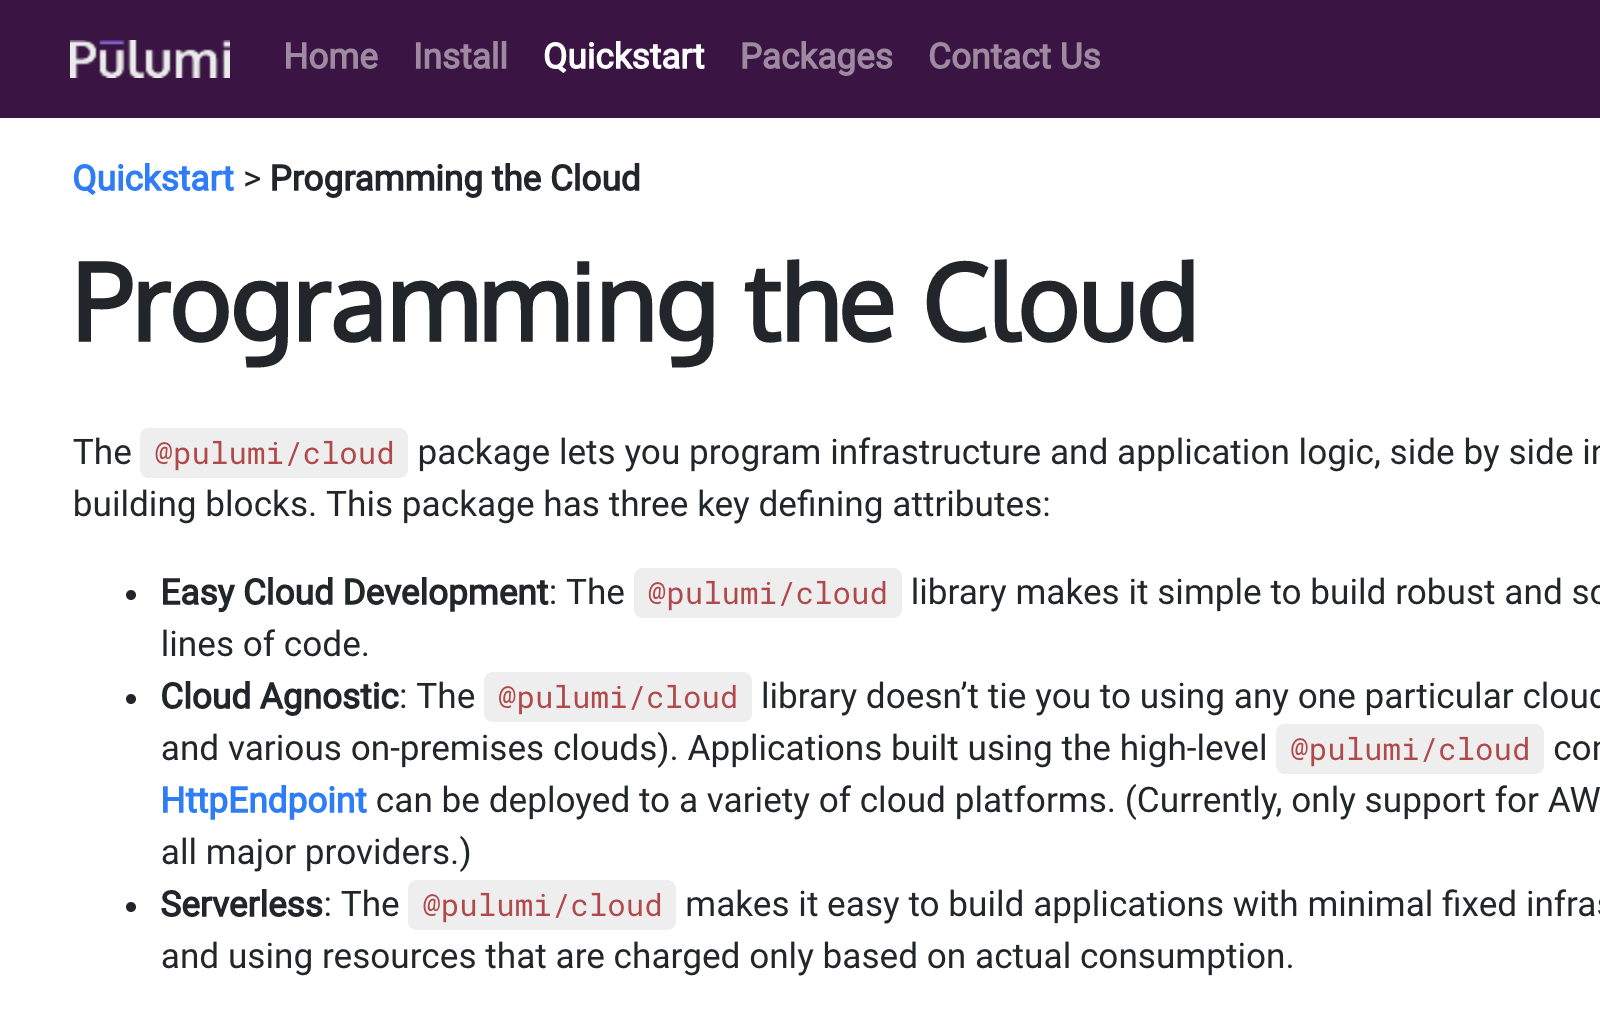
Task: Click the bold text Easy Cloud Development
Action: coord(355,593)
